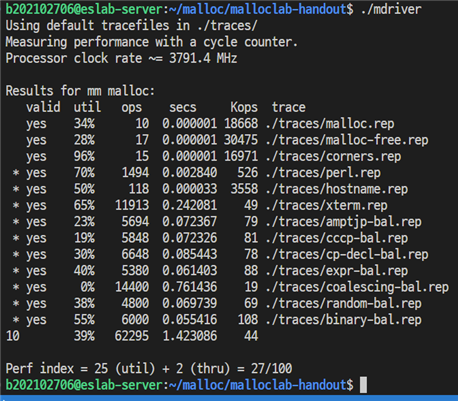Image resolution: width=458 pixels, height=401 pixels.
Task: Click the 'Kops' column header
Action: 244,107
